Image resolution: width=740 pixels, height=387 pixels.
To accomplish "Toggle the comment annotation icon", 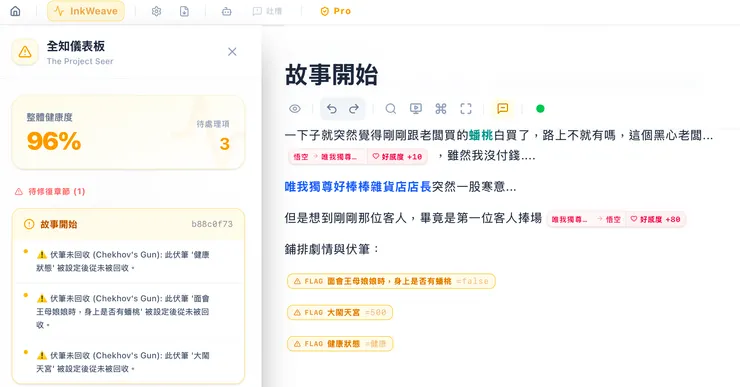I will point(503,109).
